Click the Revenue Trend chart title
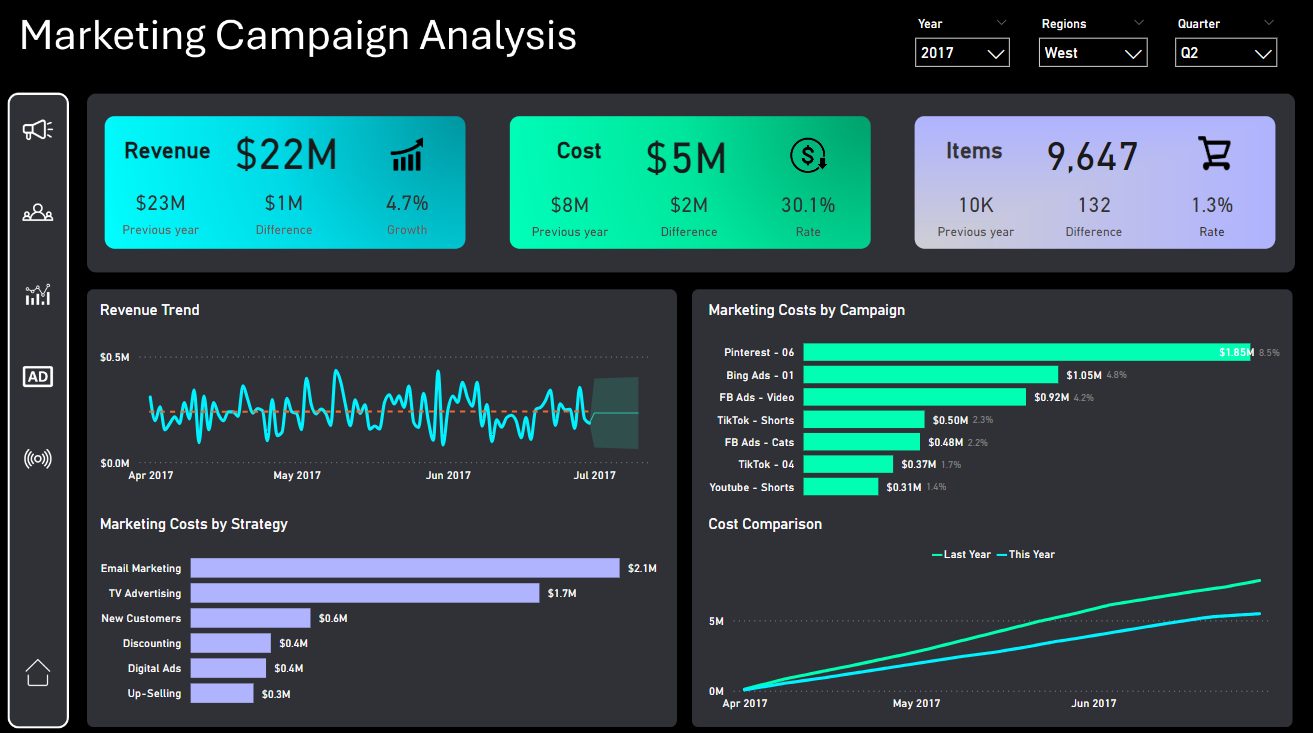 (150, 310)
